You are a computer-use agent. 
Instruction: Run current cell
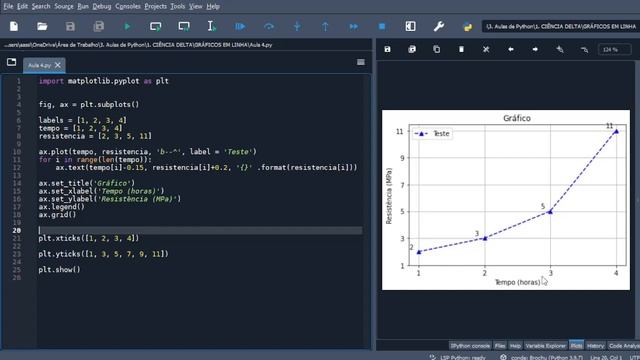pos(156,27)
